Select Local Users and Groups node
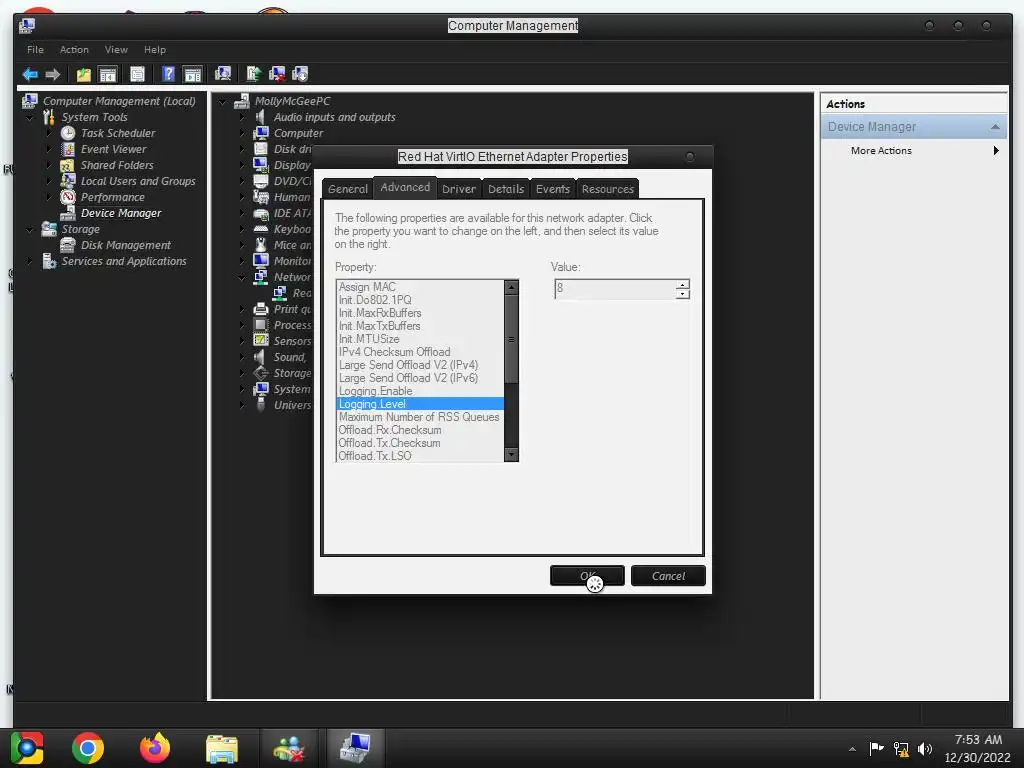The image size is (1024, 768). [138, 181]
